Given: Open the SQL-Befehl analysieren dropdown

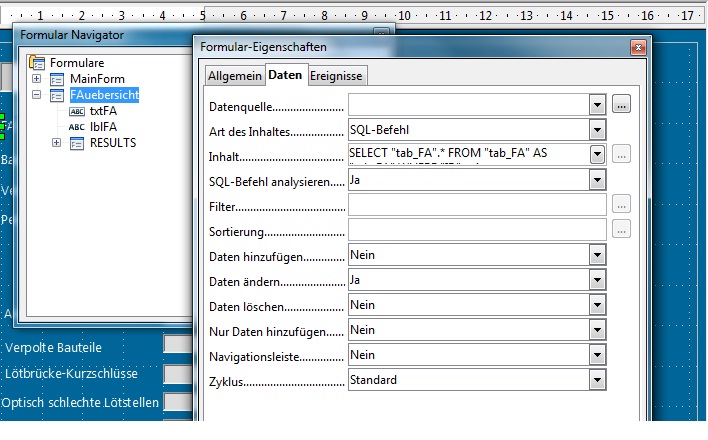Looking at the screenshot, I should pos(598,180).
